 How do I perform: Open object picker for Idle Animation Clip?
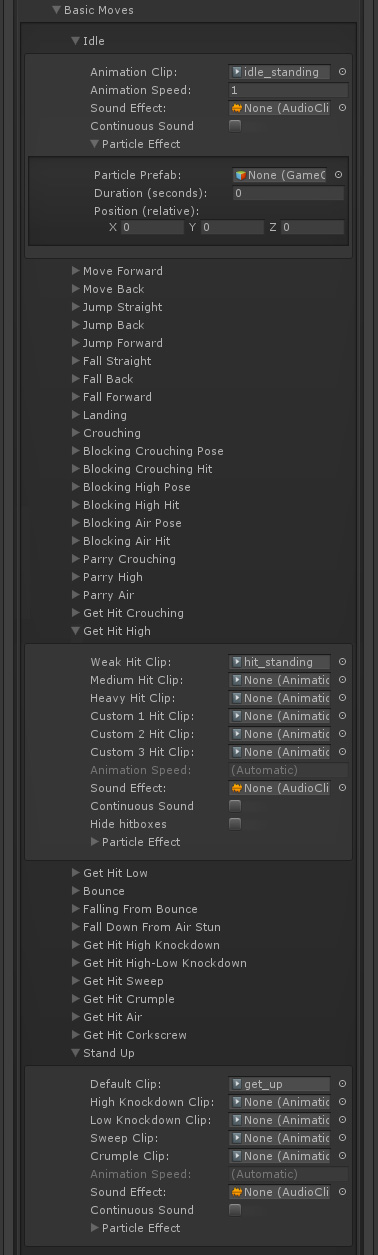[x=342, y=72]
